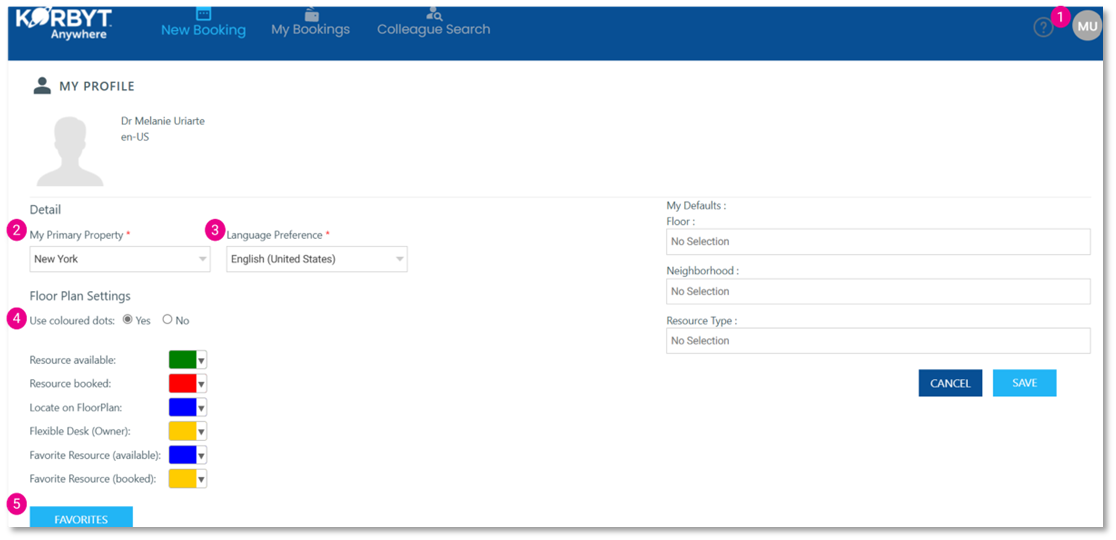
Task: Open the Flexible Desk (Owner) colour dropdown arrow
Action: 201,432
